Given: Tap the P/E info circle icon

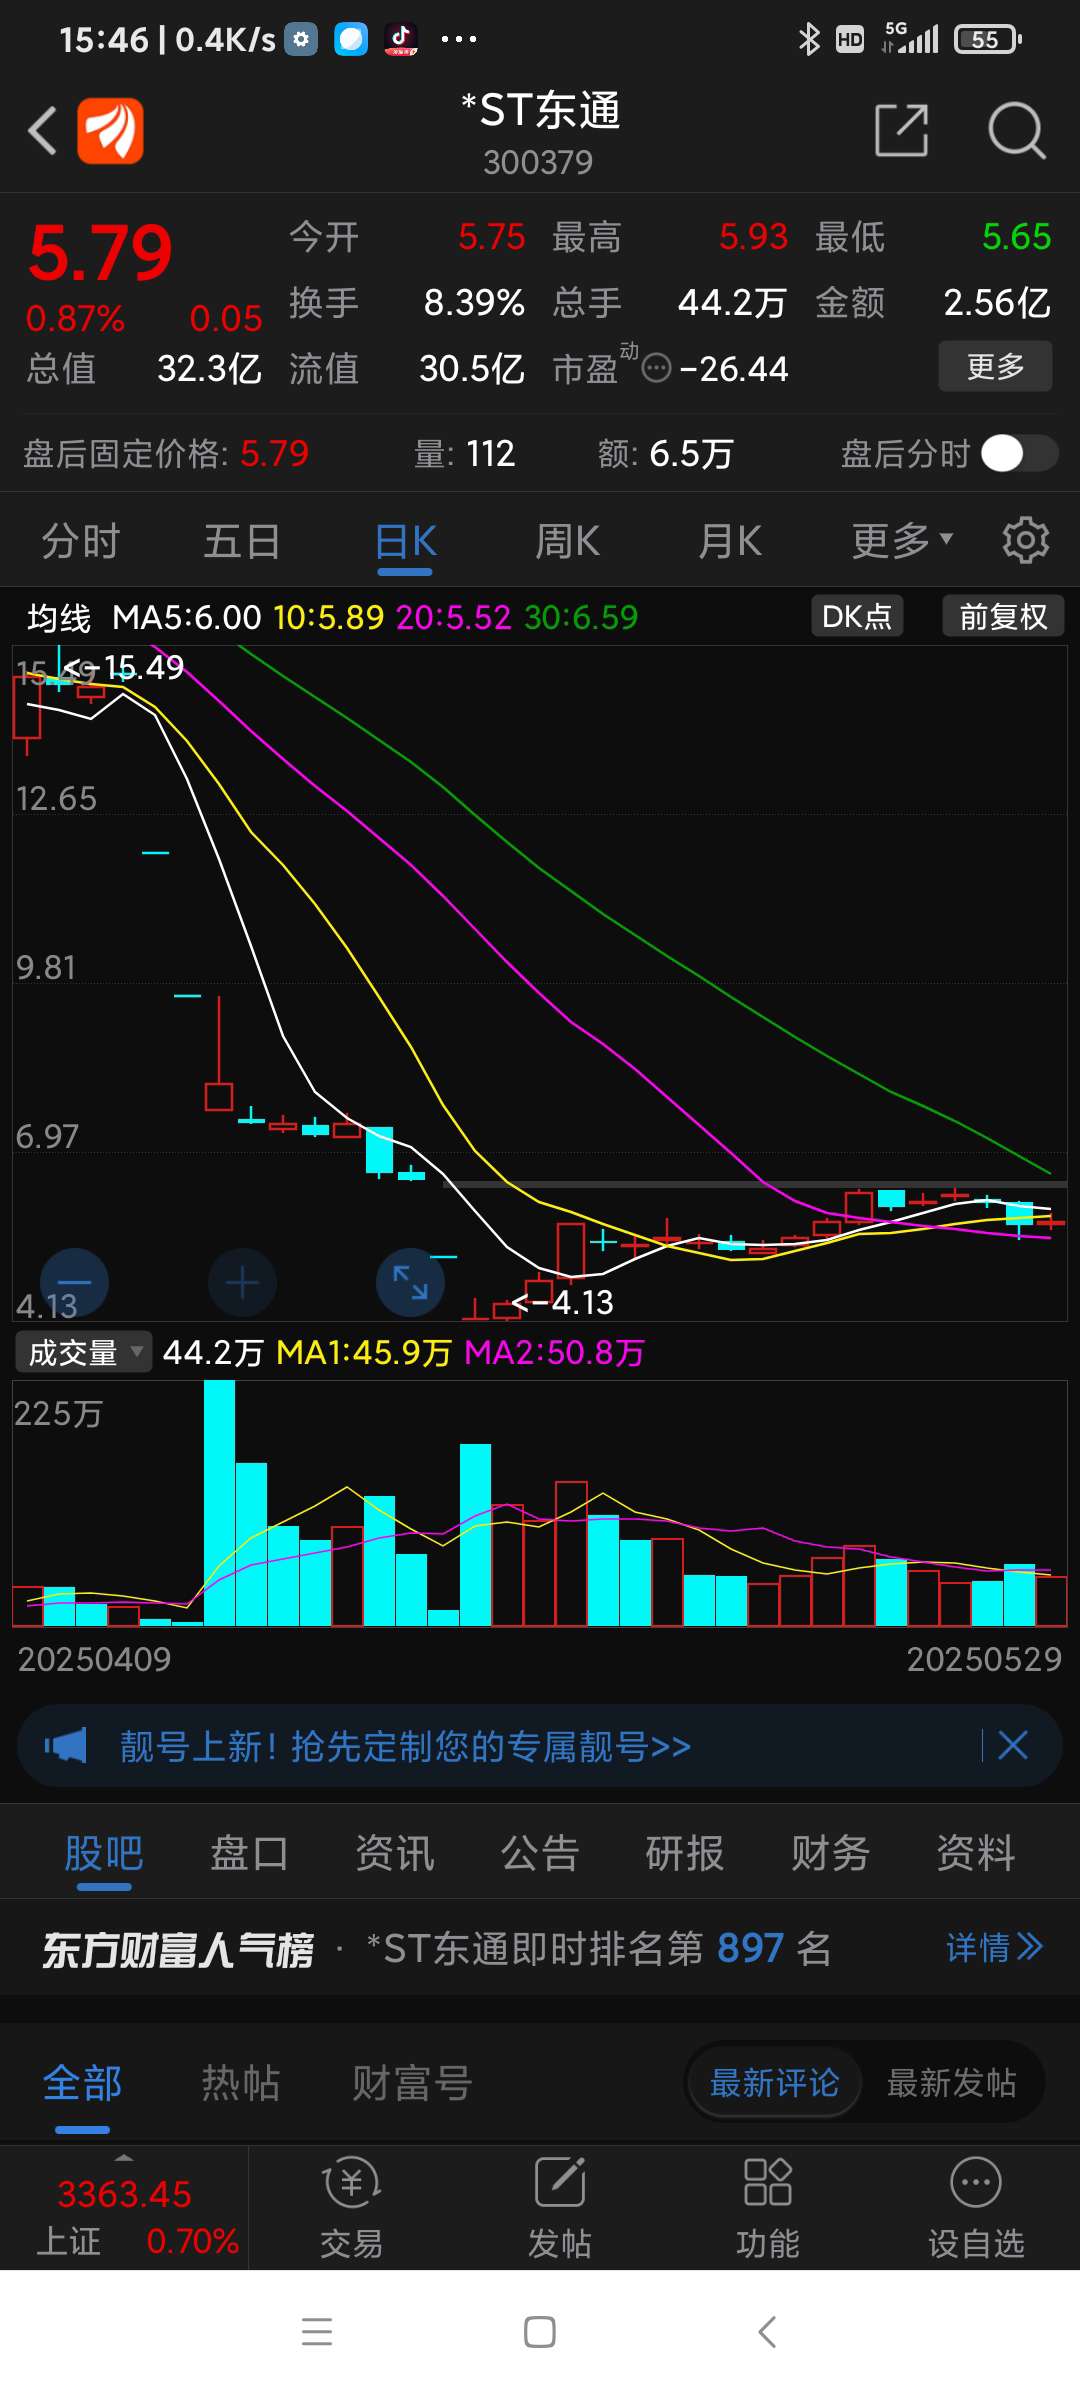Looking at the screenshot, I should (656, 368).
